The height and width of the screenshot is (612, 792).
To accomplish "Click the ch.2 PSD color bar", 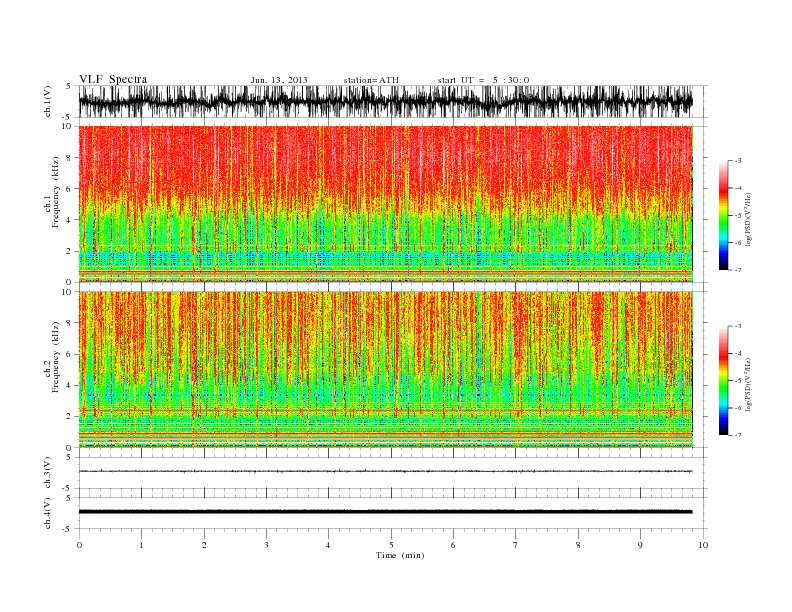I will pyautogui.click(x=723, y=380).
